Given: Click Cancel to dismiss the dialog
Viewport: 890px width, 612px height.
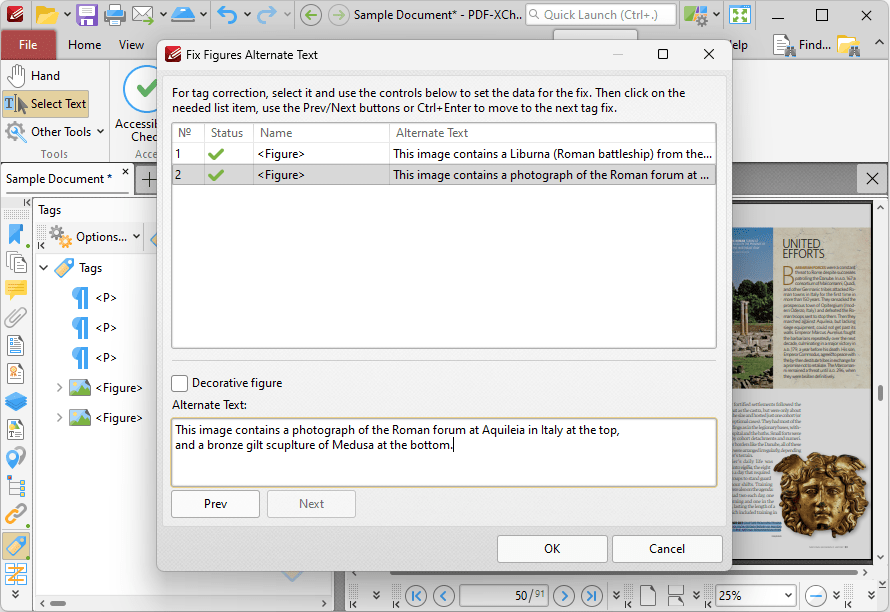Looking at the screenshot, I should [667, 548].
